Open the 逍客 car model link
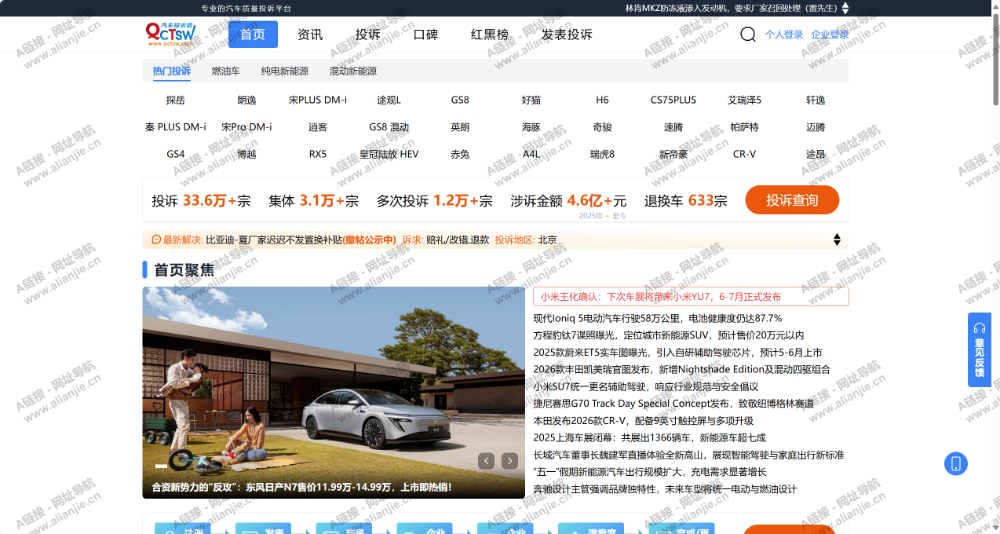Viewport: 1000px width, 534px height. [318, 127]
